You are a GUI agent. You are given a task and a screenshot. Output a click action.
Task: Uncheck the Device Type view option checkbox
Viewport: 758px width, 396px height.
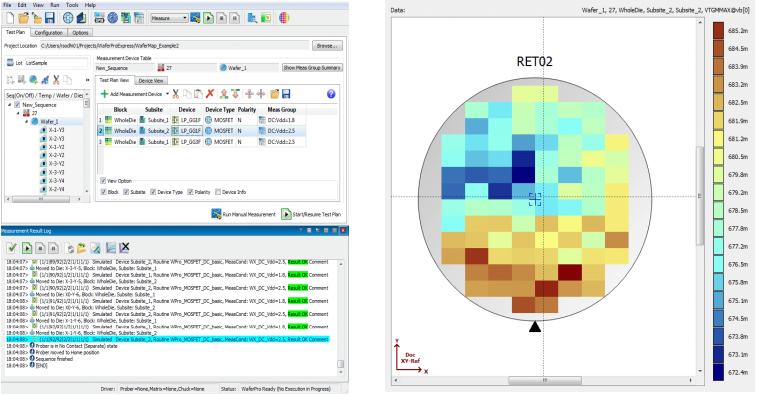click(x=153, y=192)
